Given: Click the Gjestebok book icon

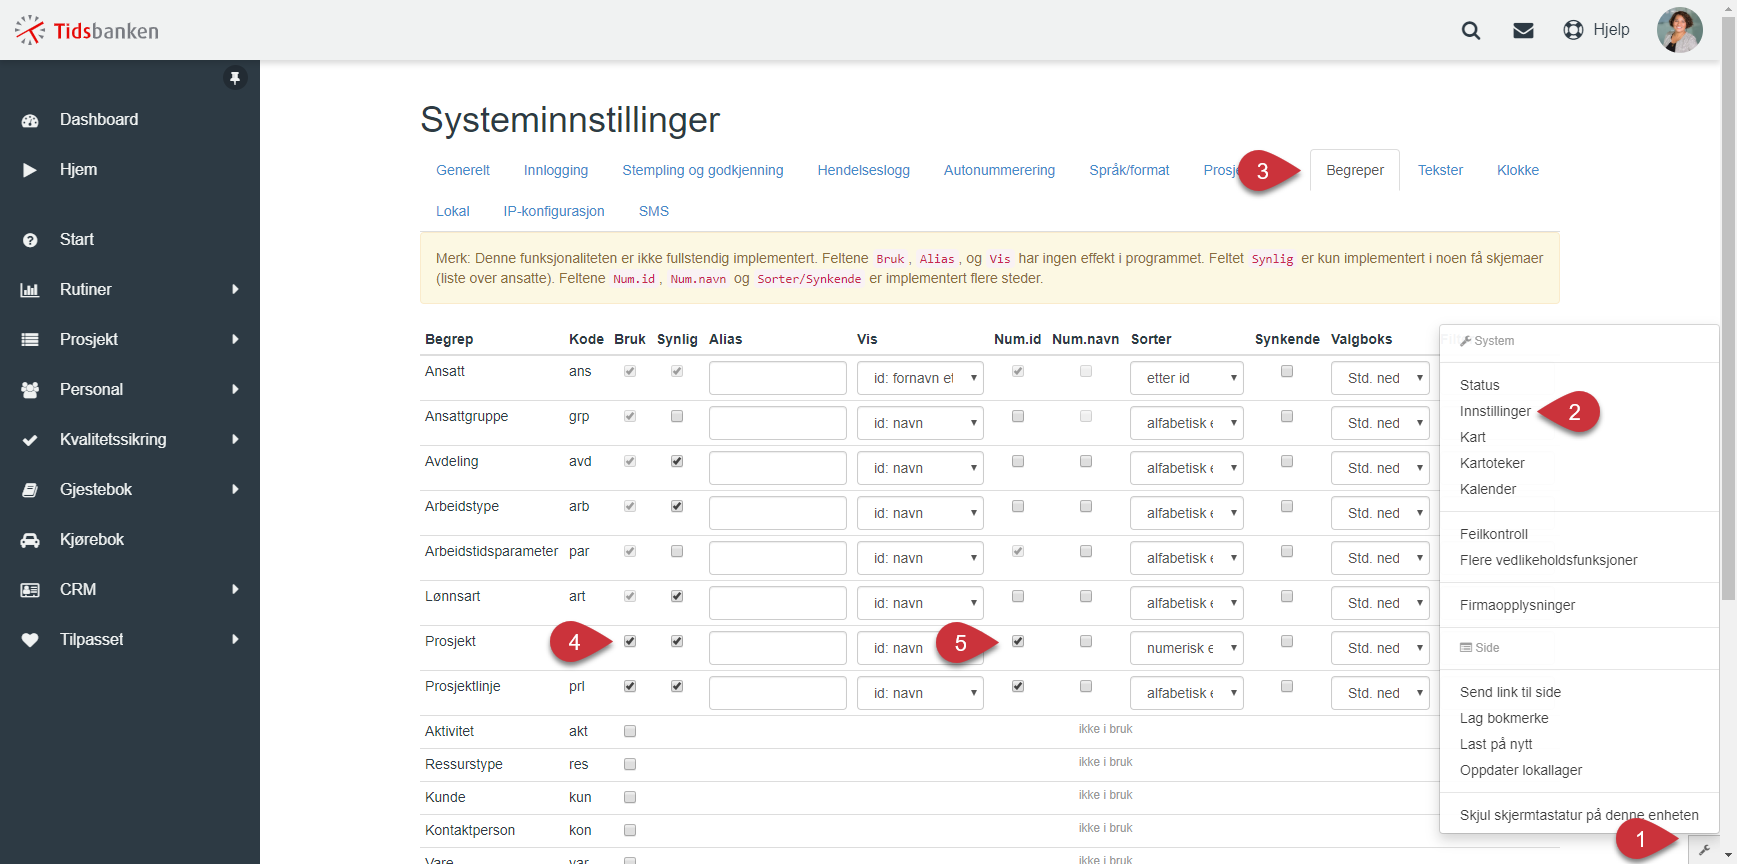Looking at the screenshot, I should pyautogui.click(x=30, y=490).
